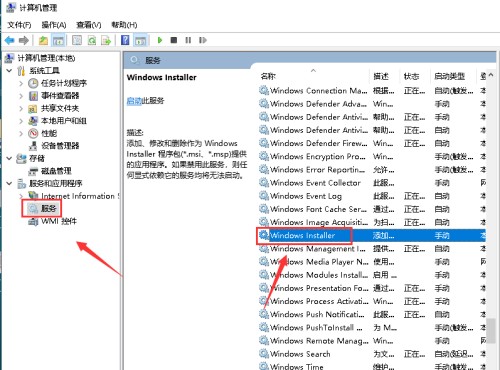The height and width of the screenshot is (370, 500).
Task: Toggle the Show/Hide action pane icon
Action: click(140, 41)
